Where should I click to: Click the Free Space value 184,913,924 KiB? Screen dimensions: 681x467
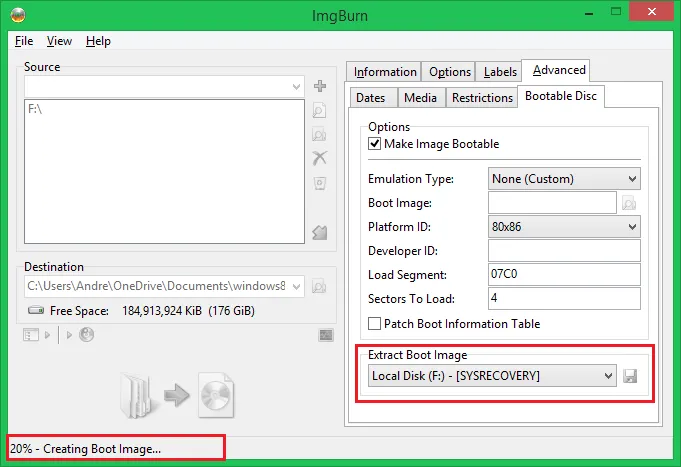(162, 311)
